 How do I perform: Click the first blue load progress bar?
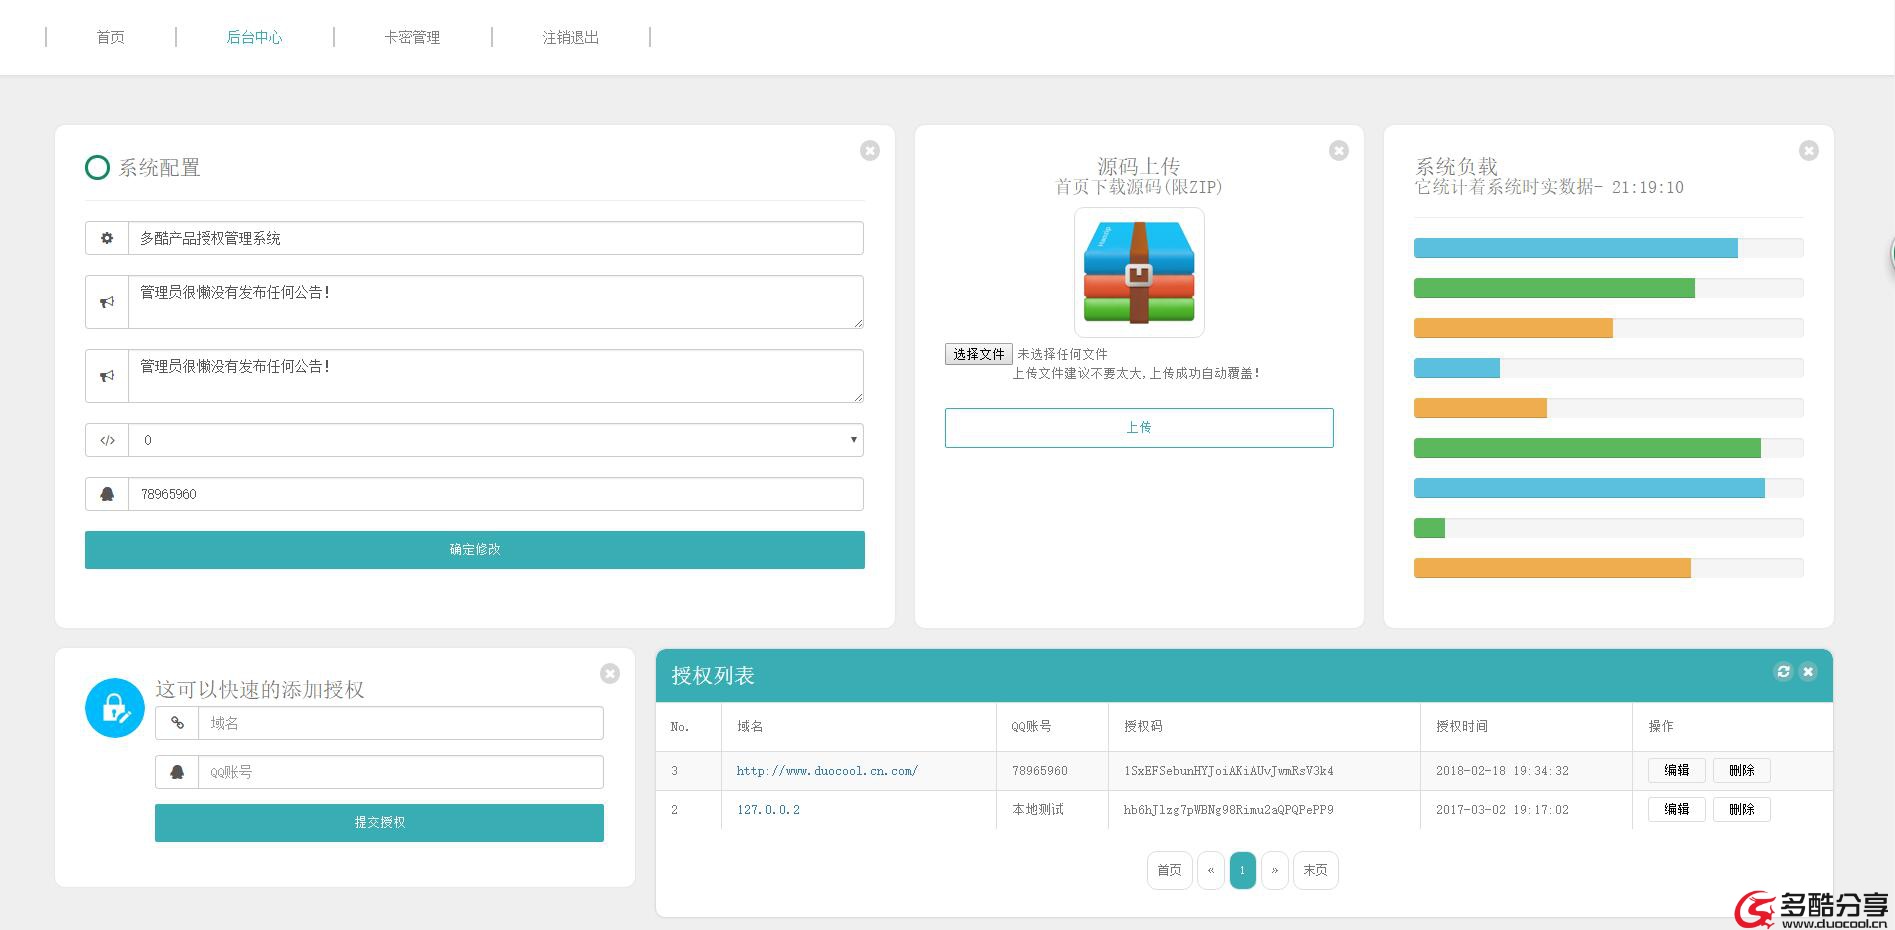1576,248
